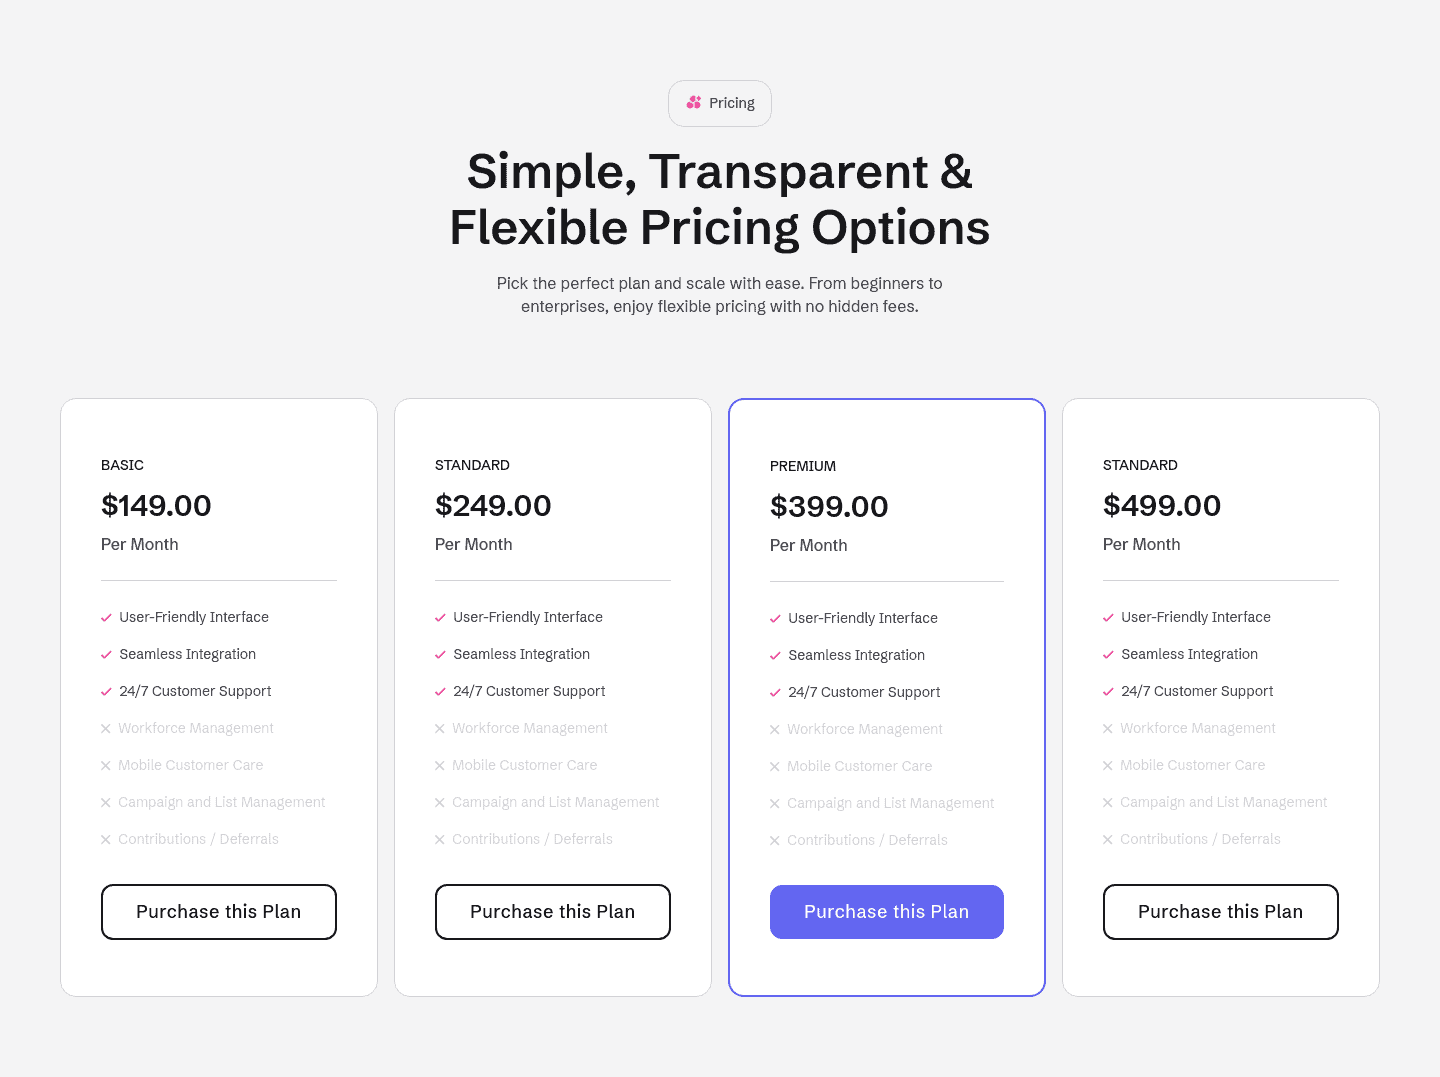Click Purchase this Plan under the $249 Standard card
The height and width of the screenshot is (1077, 1440).
(x=552, y=911)
